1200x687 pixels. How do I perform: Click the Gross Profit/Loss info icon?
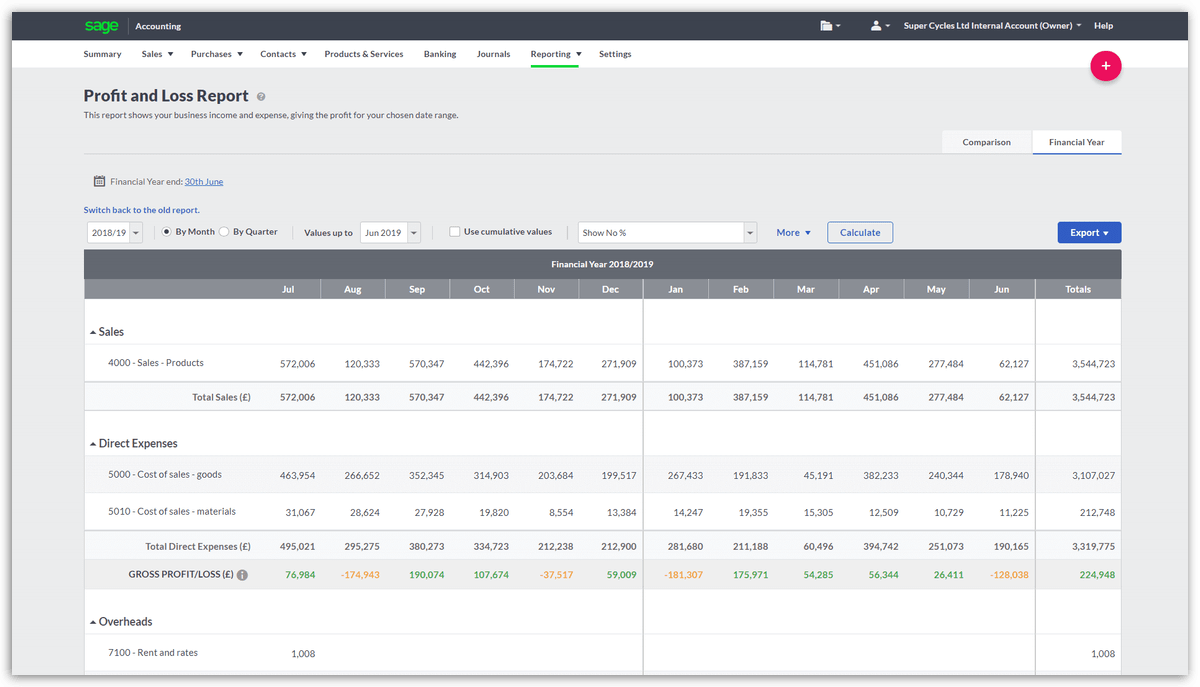tap(242, 575)
